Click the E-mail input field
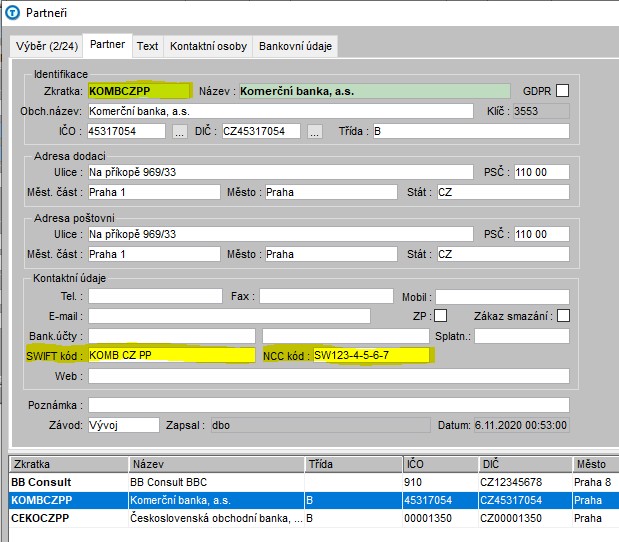 (x=229, y=316)
